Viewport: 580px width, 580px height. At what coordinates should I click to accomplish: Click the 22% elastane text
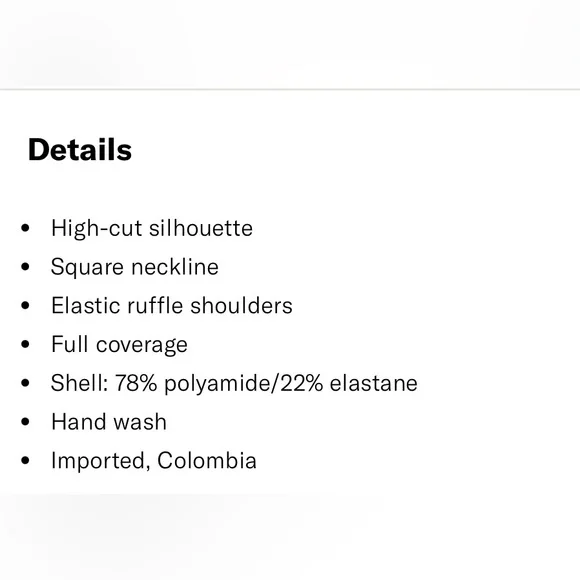(x=349, y=383)
